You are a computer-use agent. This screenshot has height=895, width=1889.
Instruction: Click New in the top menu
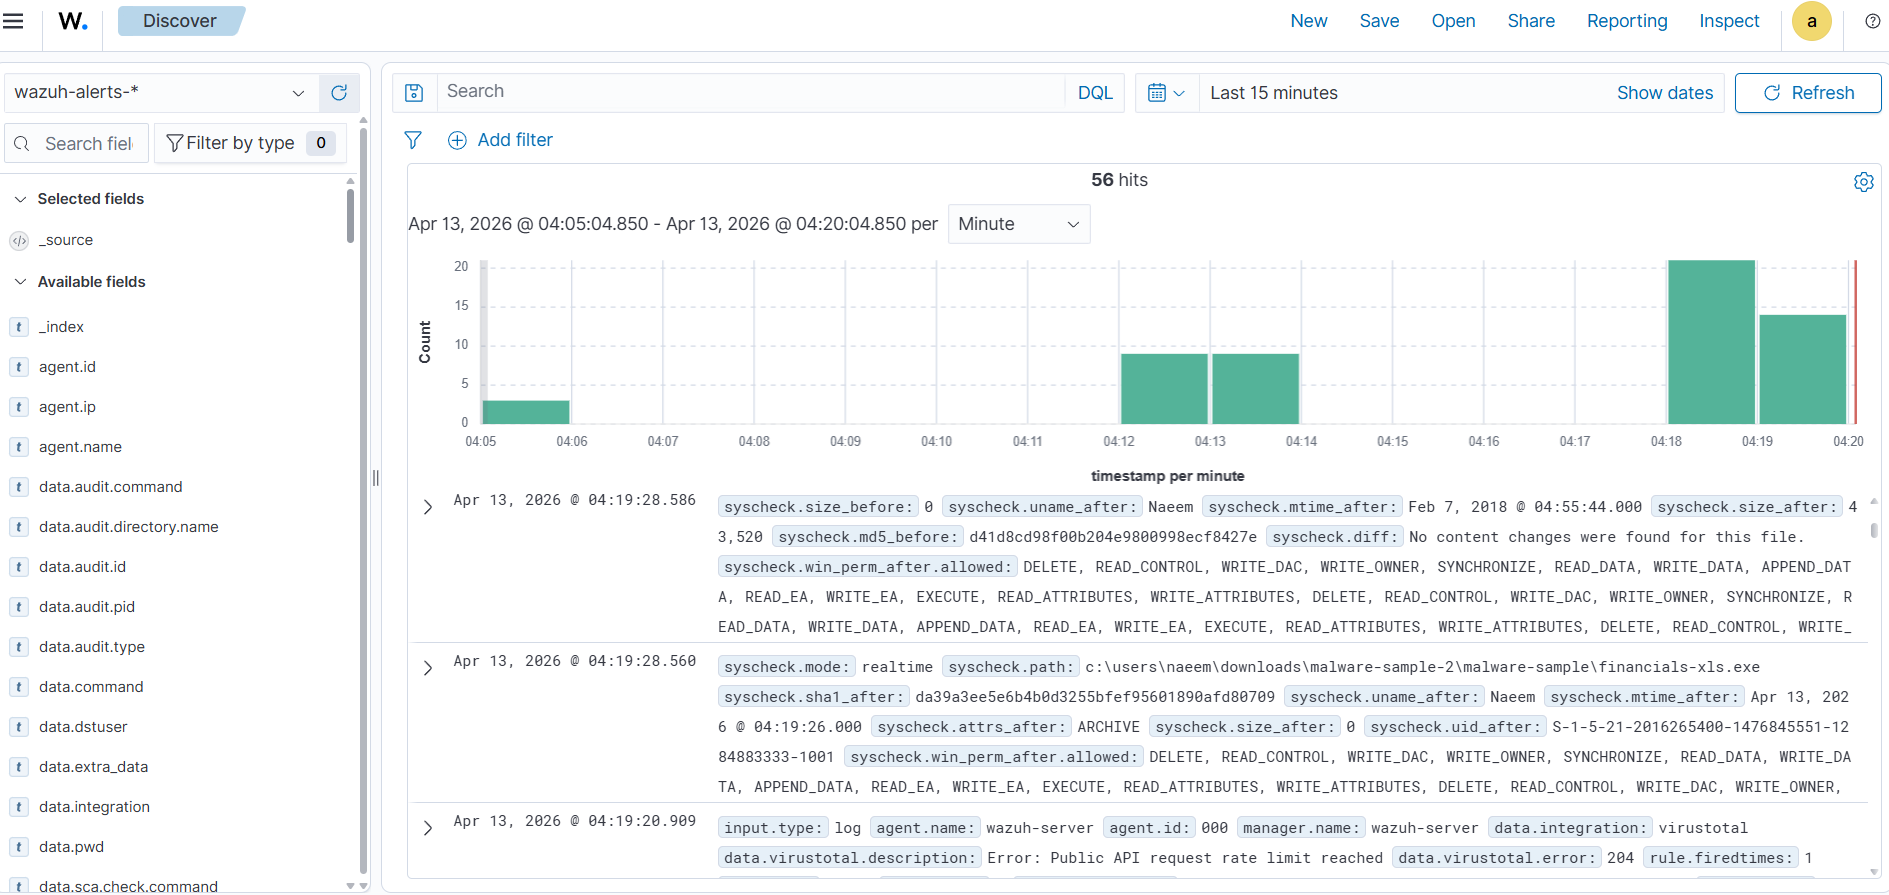(x=1308, y=21)
